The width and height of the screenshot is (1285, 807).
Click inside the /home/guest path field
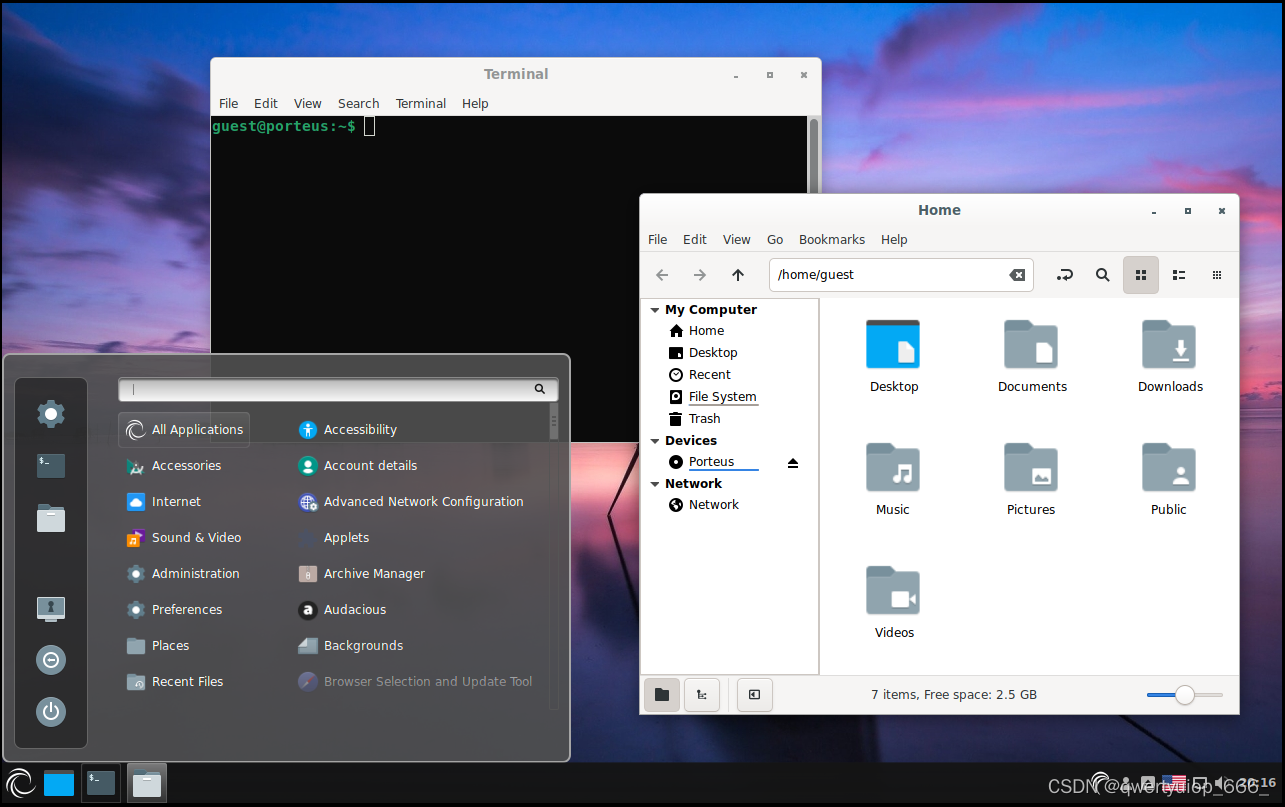[x=890, y=274]
